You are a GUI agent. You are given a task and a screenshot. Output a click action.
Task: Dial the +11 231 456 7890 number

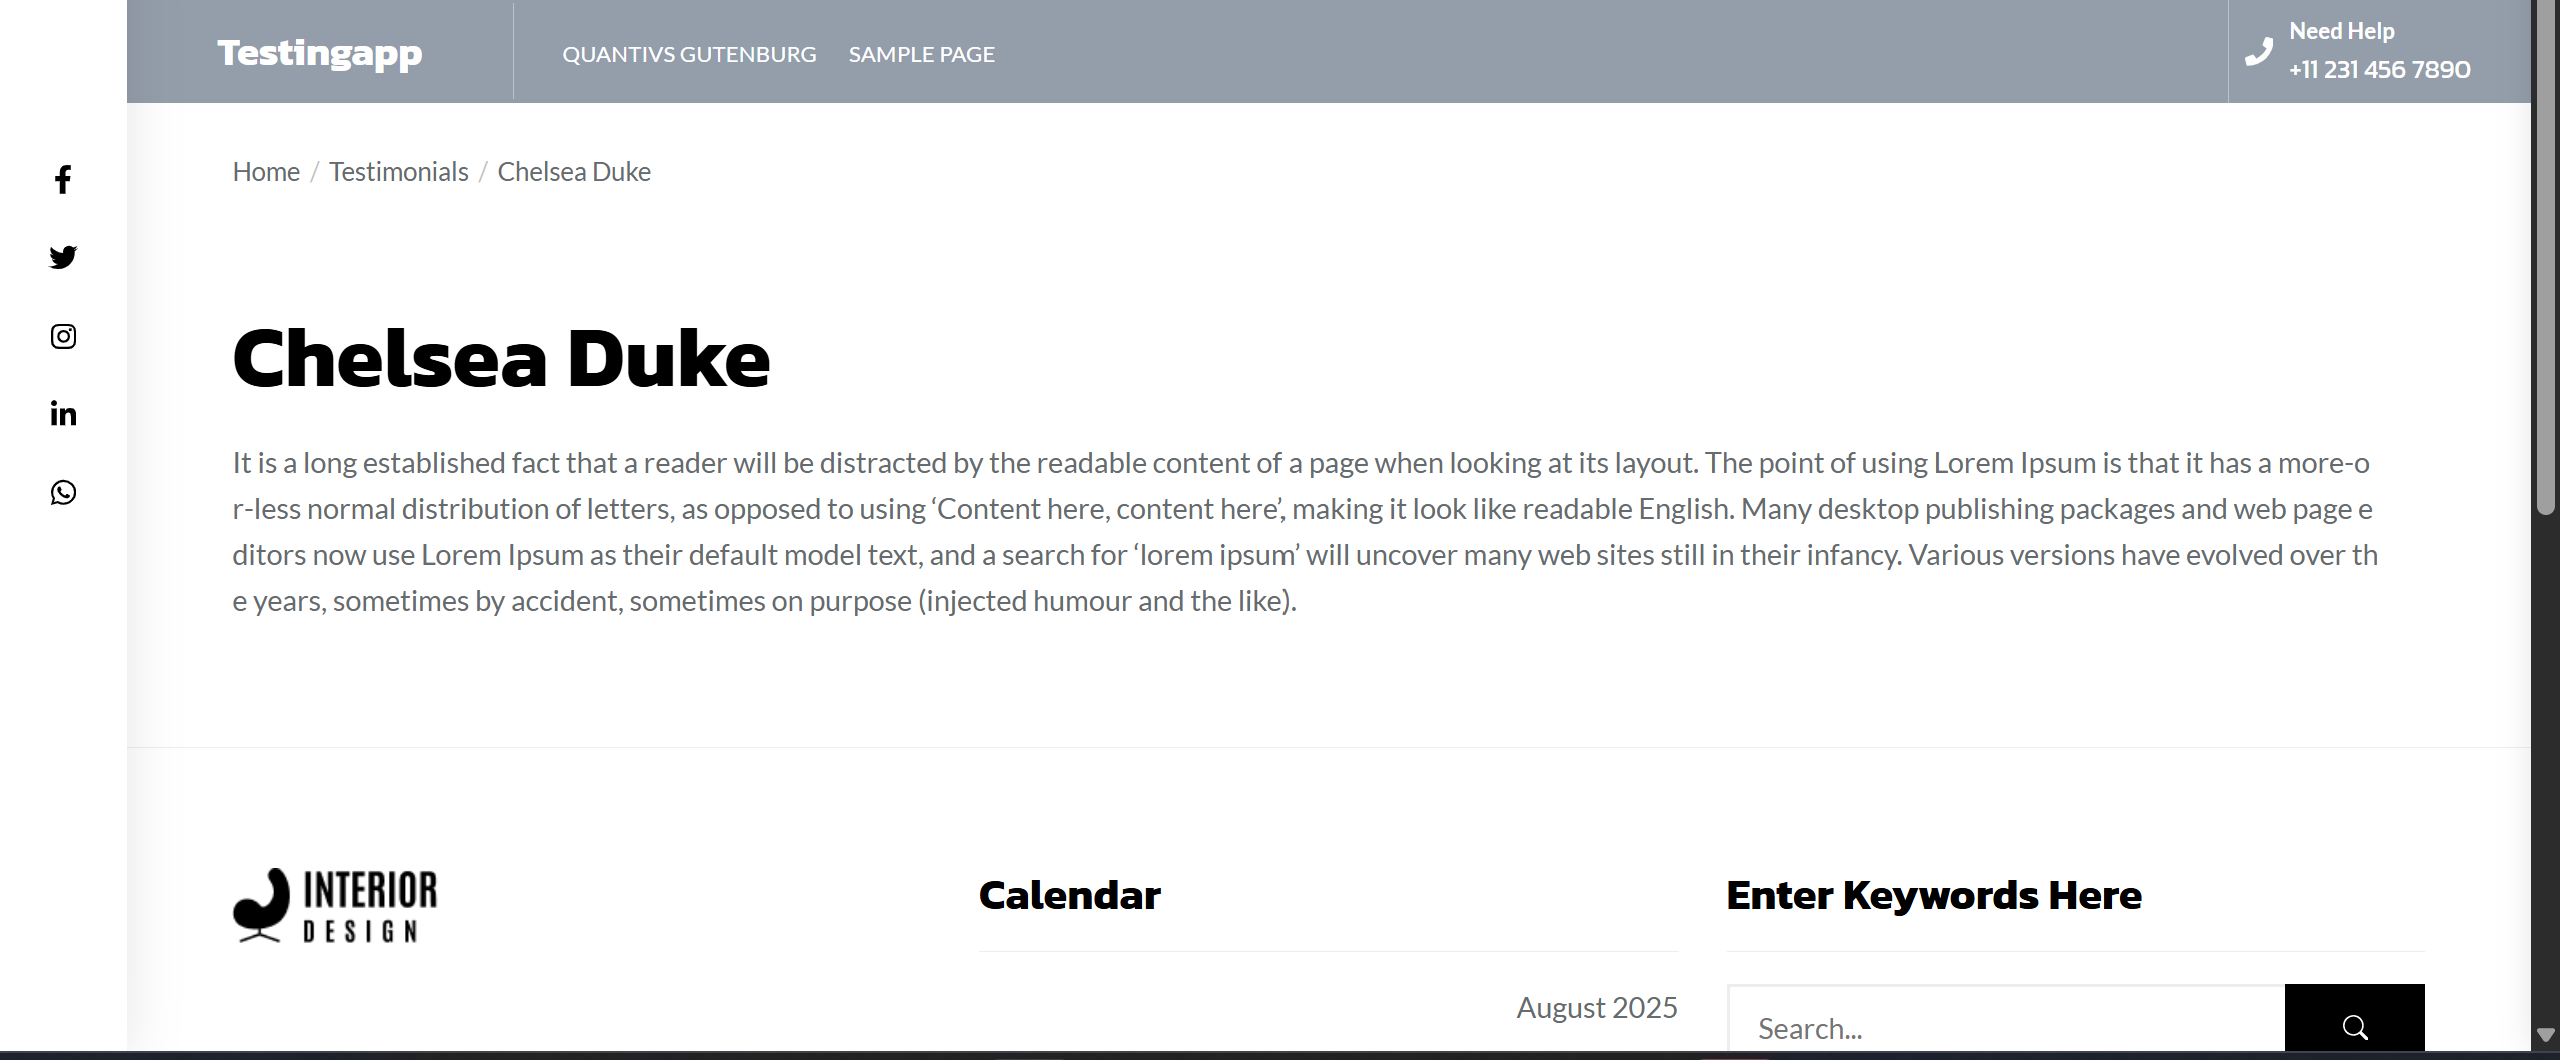[x=2379, y=70]
